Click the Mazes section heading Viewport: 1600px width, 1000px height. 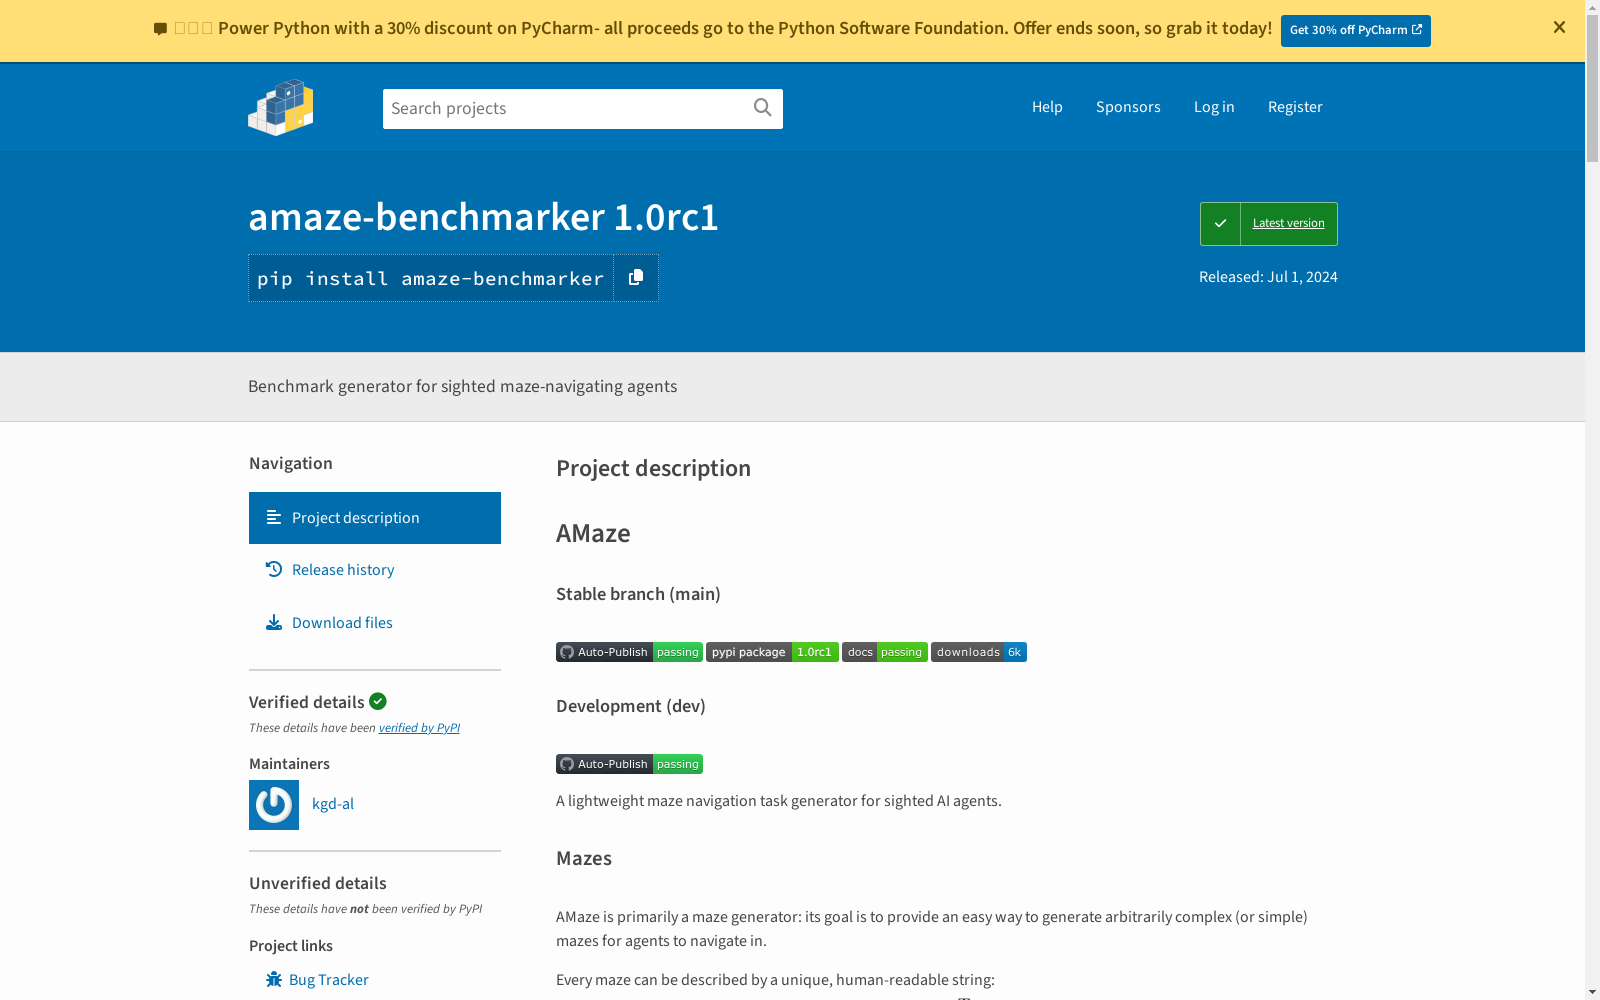pos(584,858)
